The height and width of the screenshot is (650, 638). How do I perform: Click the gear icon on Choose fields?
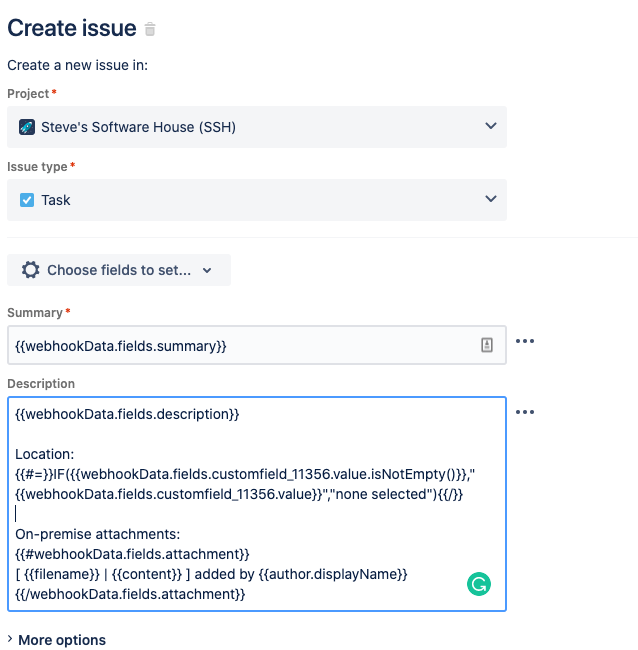[x=31, y=270]
